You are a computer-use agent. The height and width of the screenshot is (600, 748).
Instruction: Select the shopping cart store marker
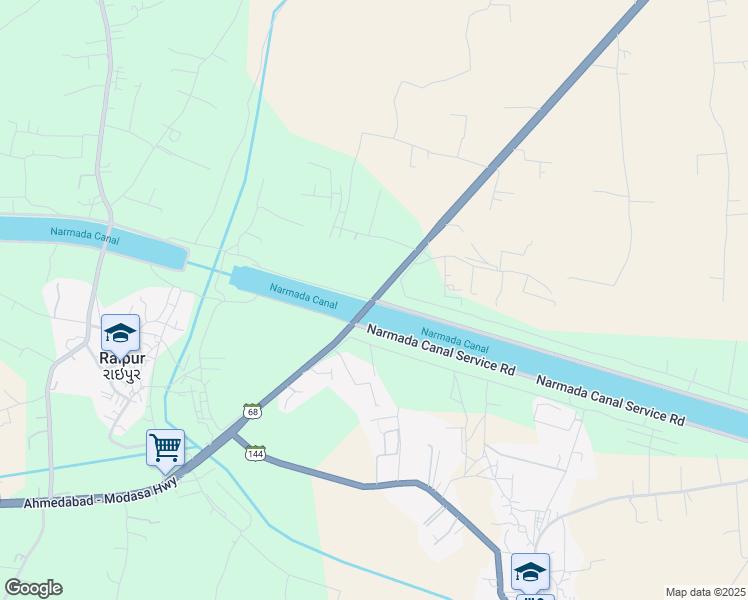click(x=166, y=450)
